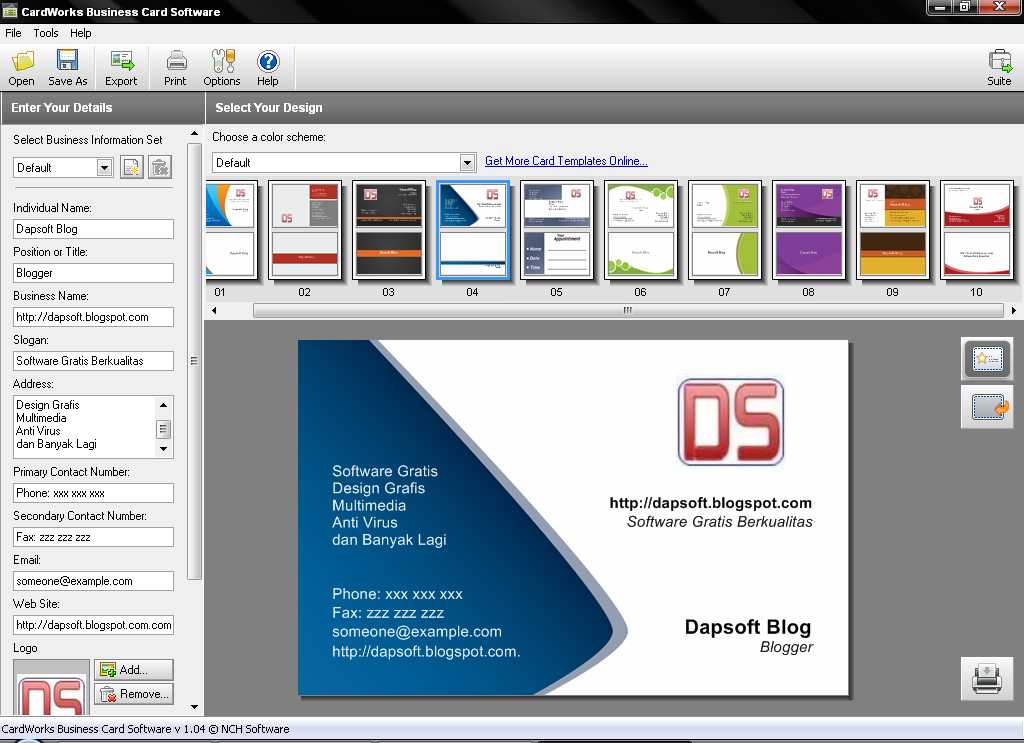This screenshot has height=743, width=1024.
Task: Click the printer icon beside the card preview
Action: click(987, 679)
